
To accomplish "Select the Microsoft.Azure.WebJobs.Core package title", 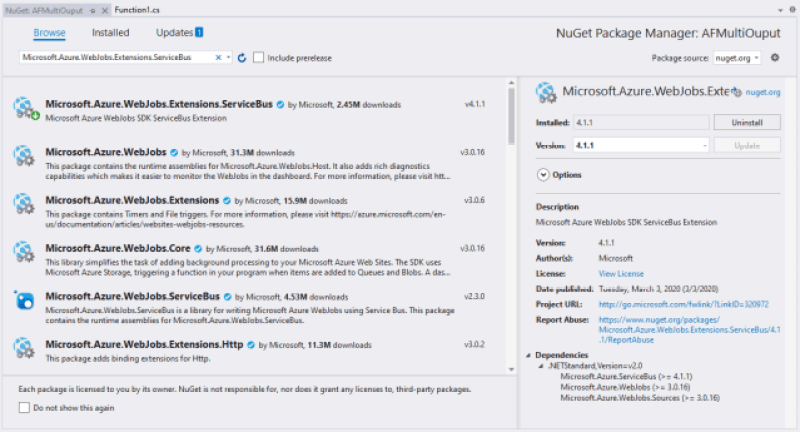I will [118, 248].
